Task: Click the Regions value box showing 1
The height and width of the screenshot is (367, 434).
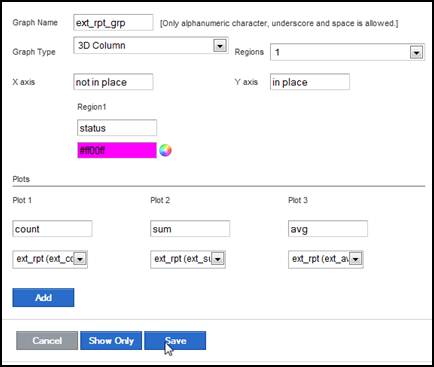Action: click(347, 52)
